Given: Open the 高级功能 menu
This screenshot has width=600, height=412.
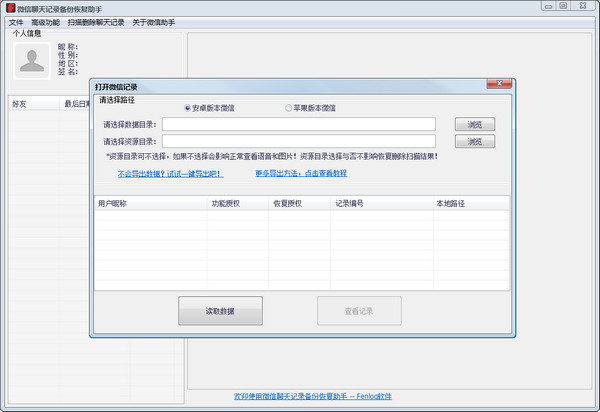Looking at the screenshot, I should click(45, 22).
